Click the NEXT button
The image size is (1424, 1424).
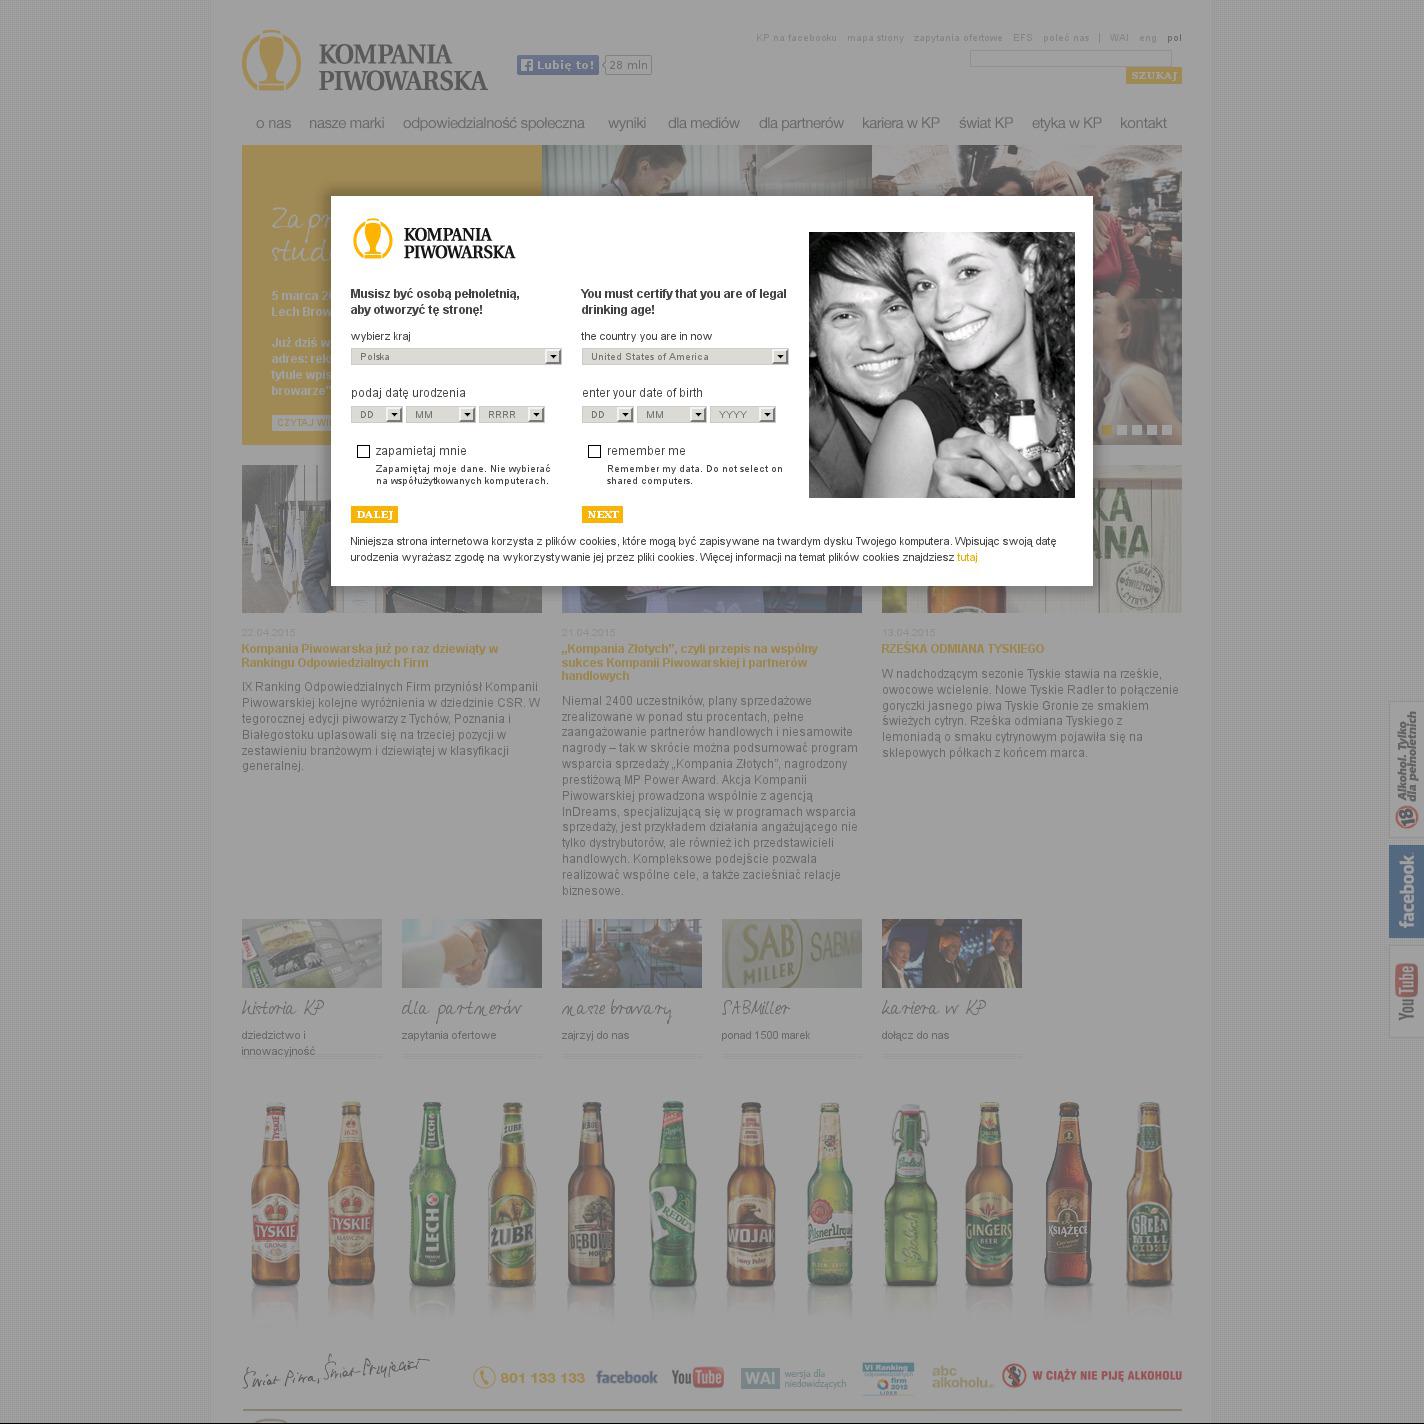coord(602,514)
